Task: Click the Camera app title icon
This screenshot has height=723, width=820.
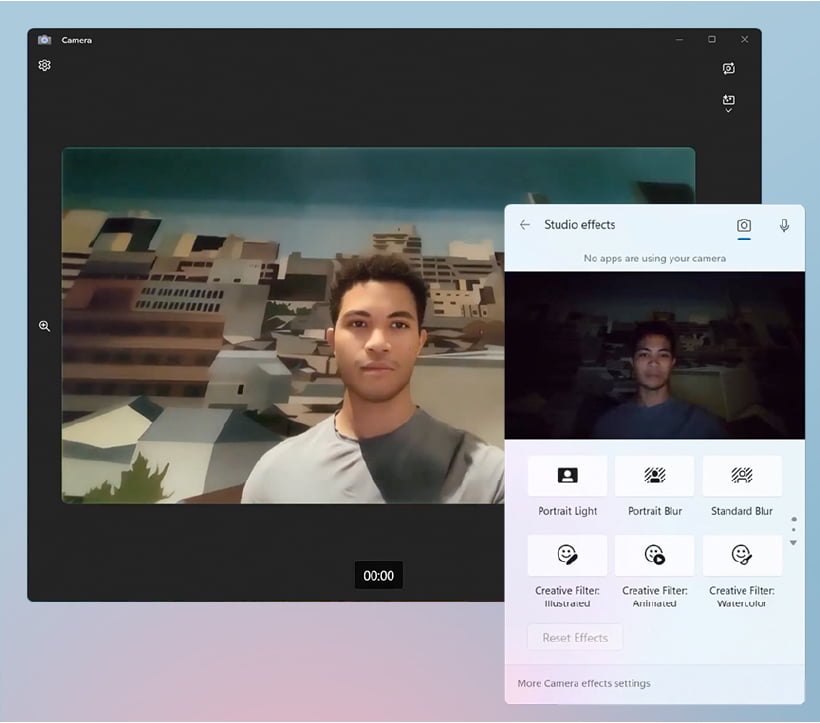Action: 44,40
